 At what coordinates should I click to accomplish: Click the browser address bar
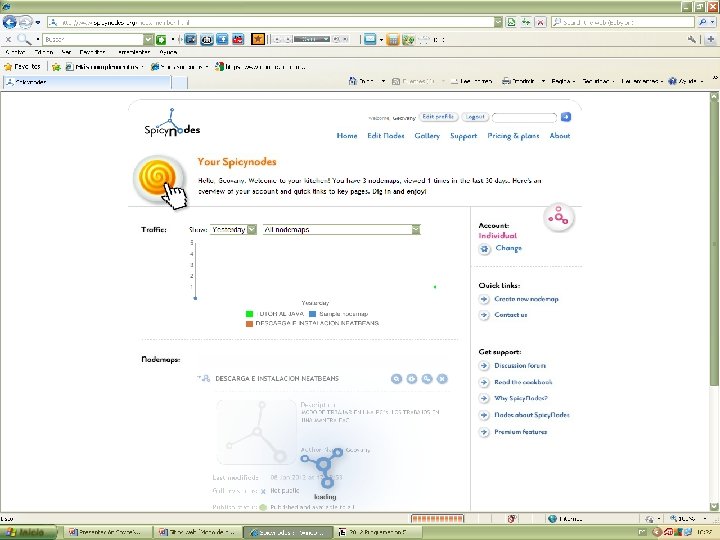[271, 22]
